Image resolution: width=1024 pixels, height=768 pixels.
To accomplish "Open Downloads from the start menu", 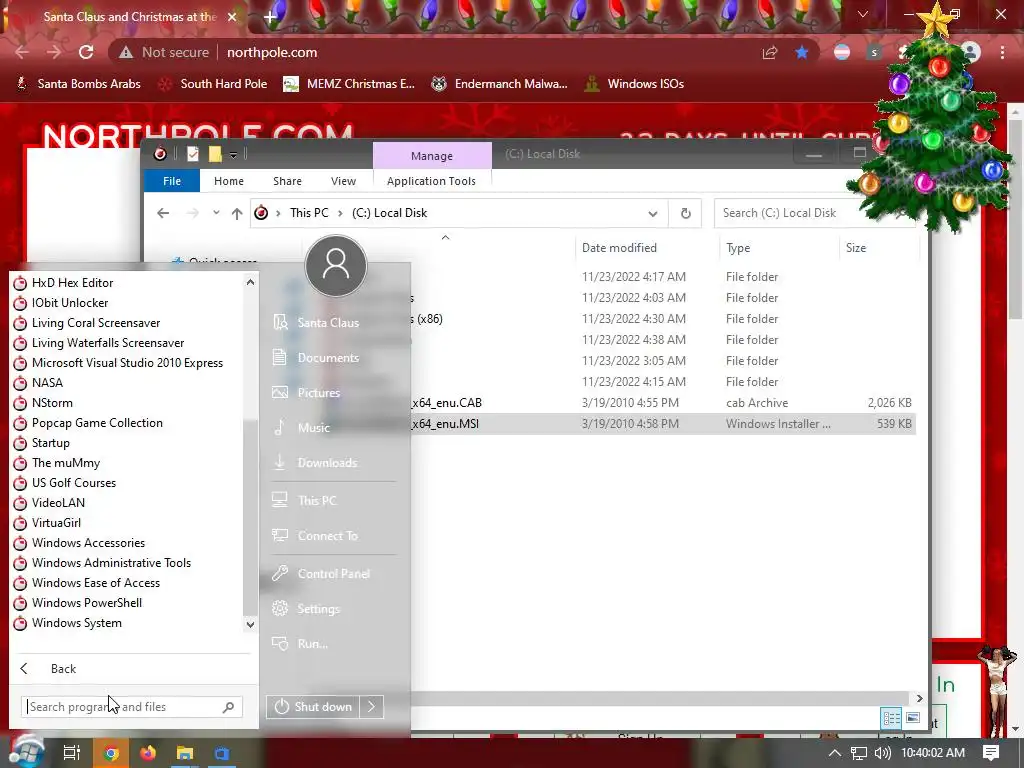I will 327,462.
